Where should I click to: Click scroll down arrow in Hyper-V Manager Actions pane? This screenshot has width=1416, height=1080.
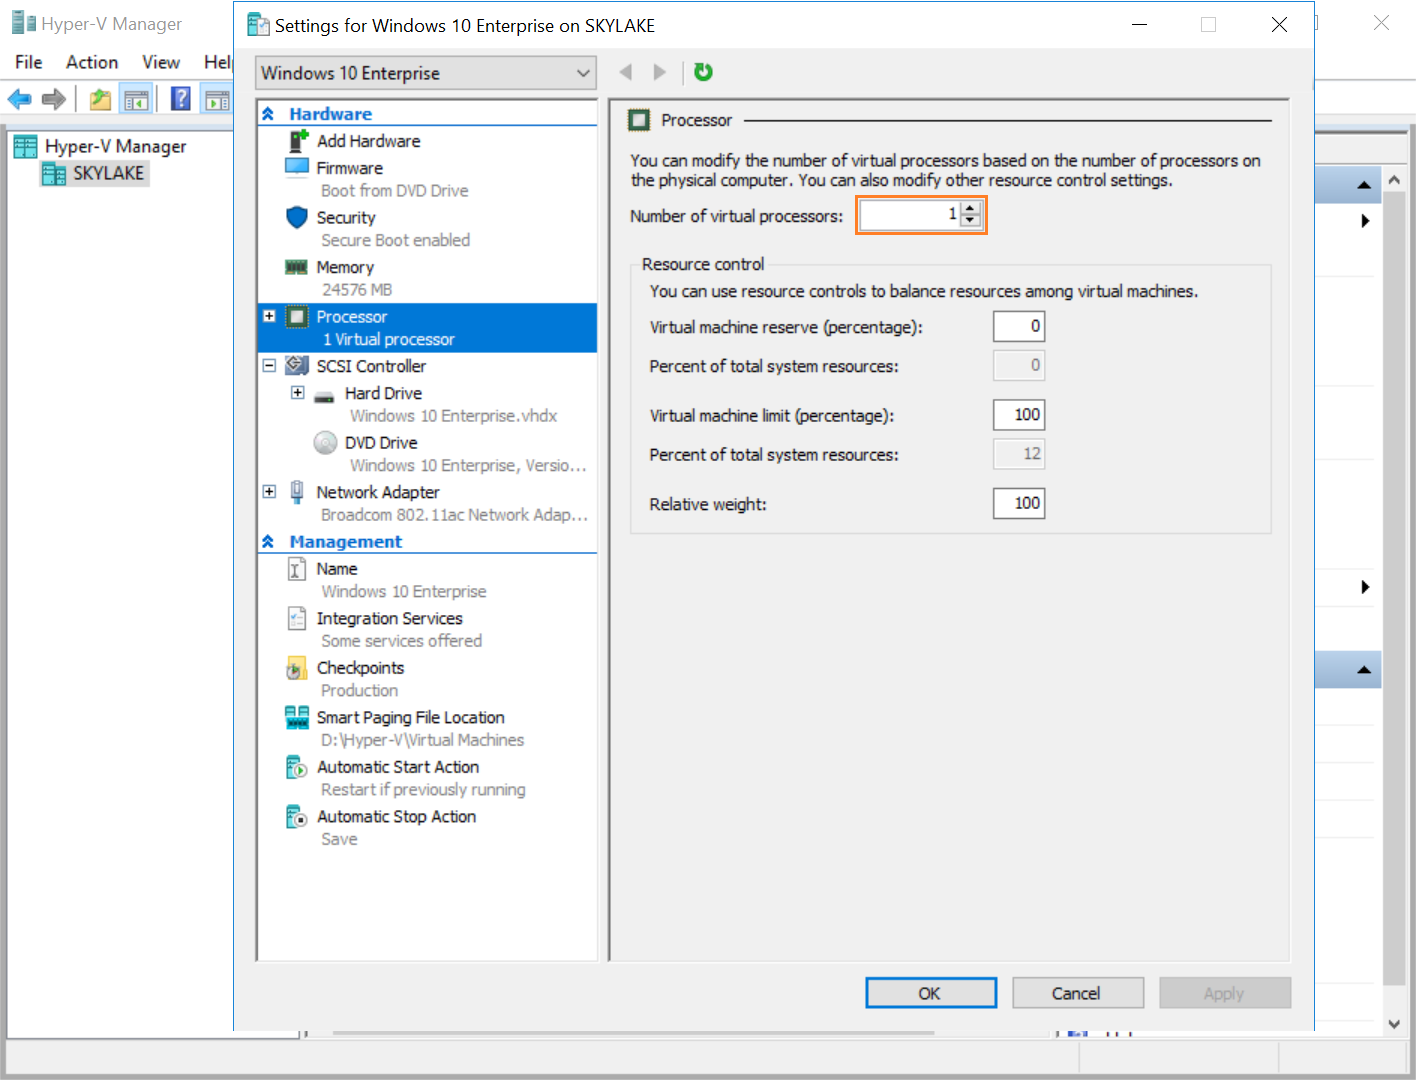pyautogui.click(x=1394, y=1024)
